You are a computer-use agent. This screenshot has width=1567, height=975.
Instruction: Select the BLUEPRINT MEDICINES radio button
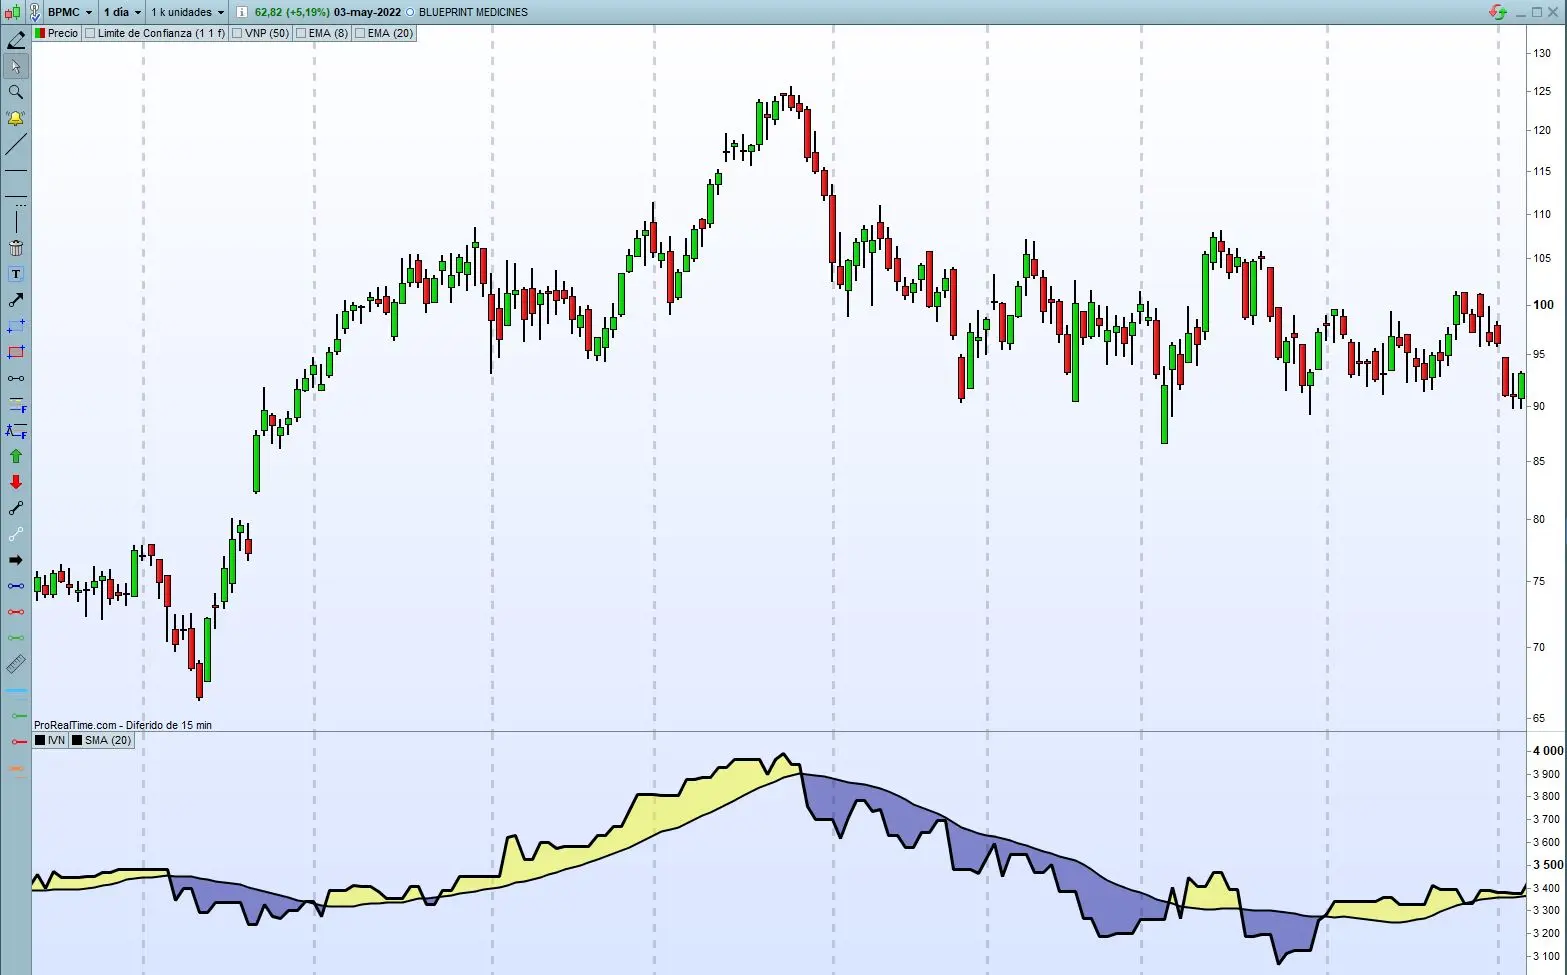pyautogui.click(x=409, y=12)
